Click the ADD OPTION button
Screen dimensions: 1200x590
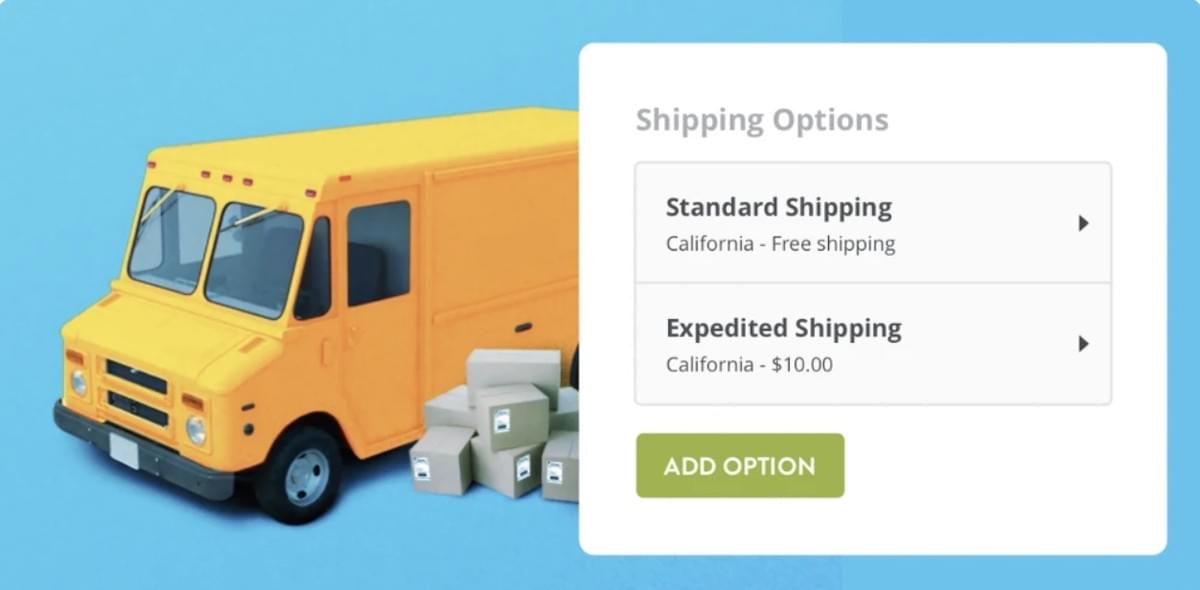tap(740, 466)
